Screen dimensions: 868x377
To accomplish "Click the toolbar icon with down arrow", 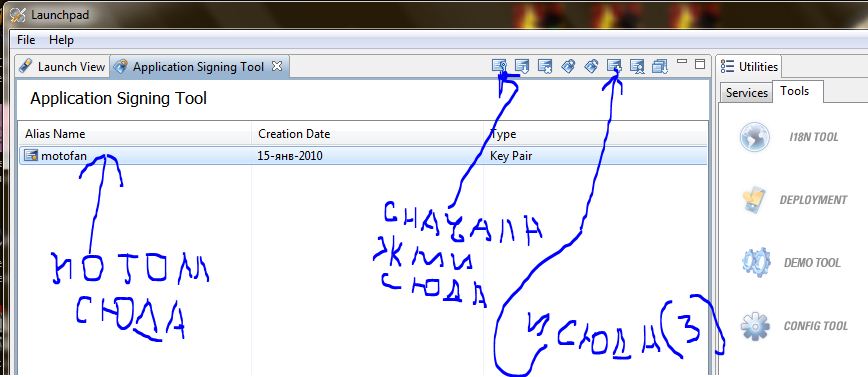I will [x=522, y=66].
